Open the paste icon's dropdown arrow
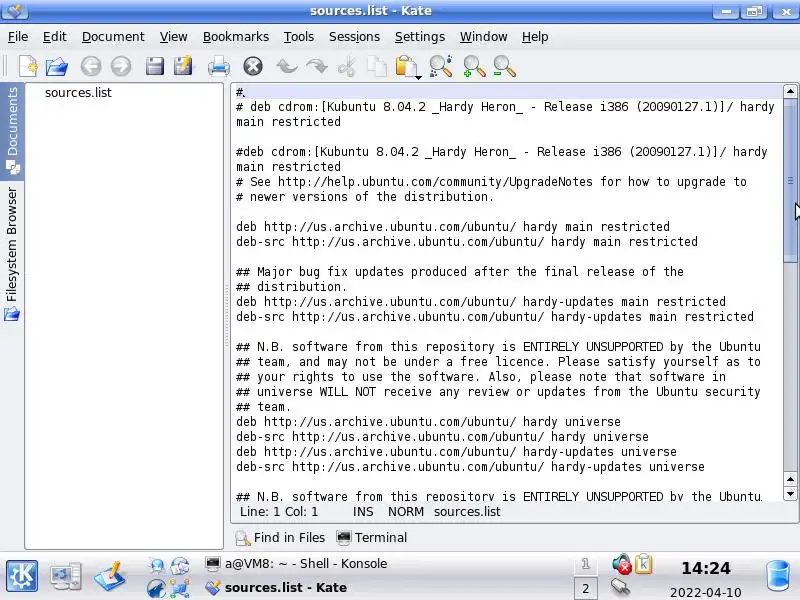800x600 pixels. [418, 77]
